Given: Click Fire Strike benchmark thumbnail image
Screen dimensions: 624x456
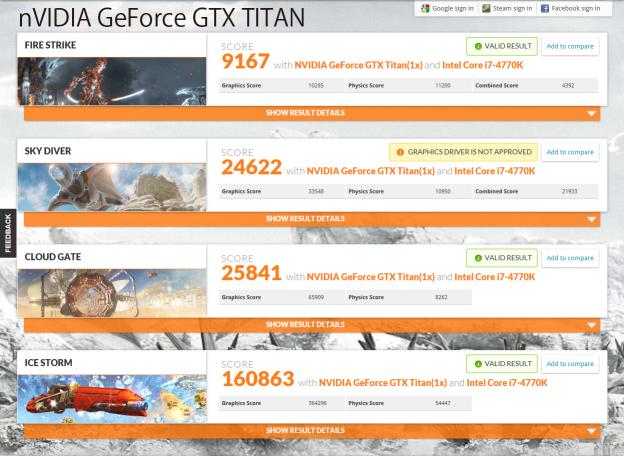Looking at the screenshot, I should (112, 81).
